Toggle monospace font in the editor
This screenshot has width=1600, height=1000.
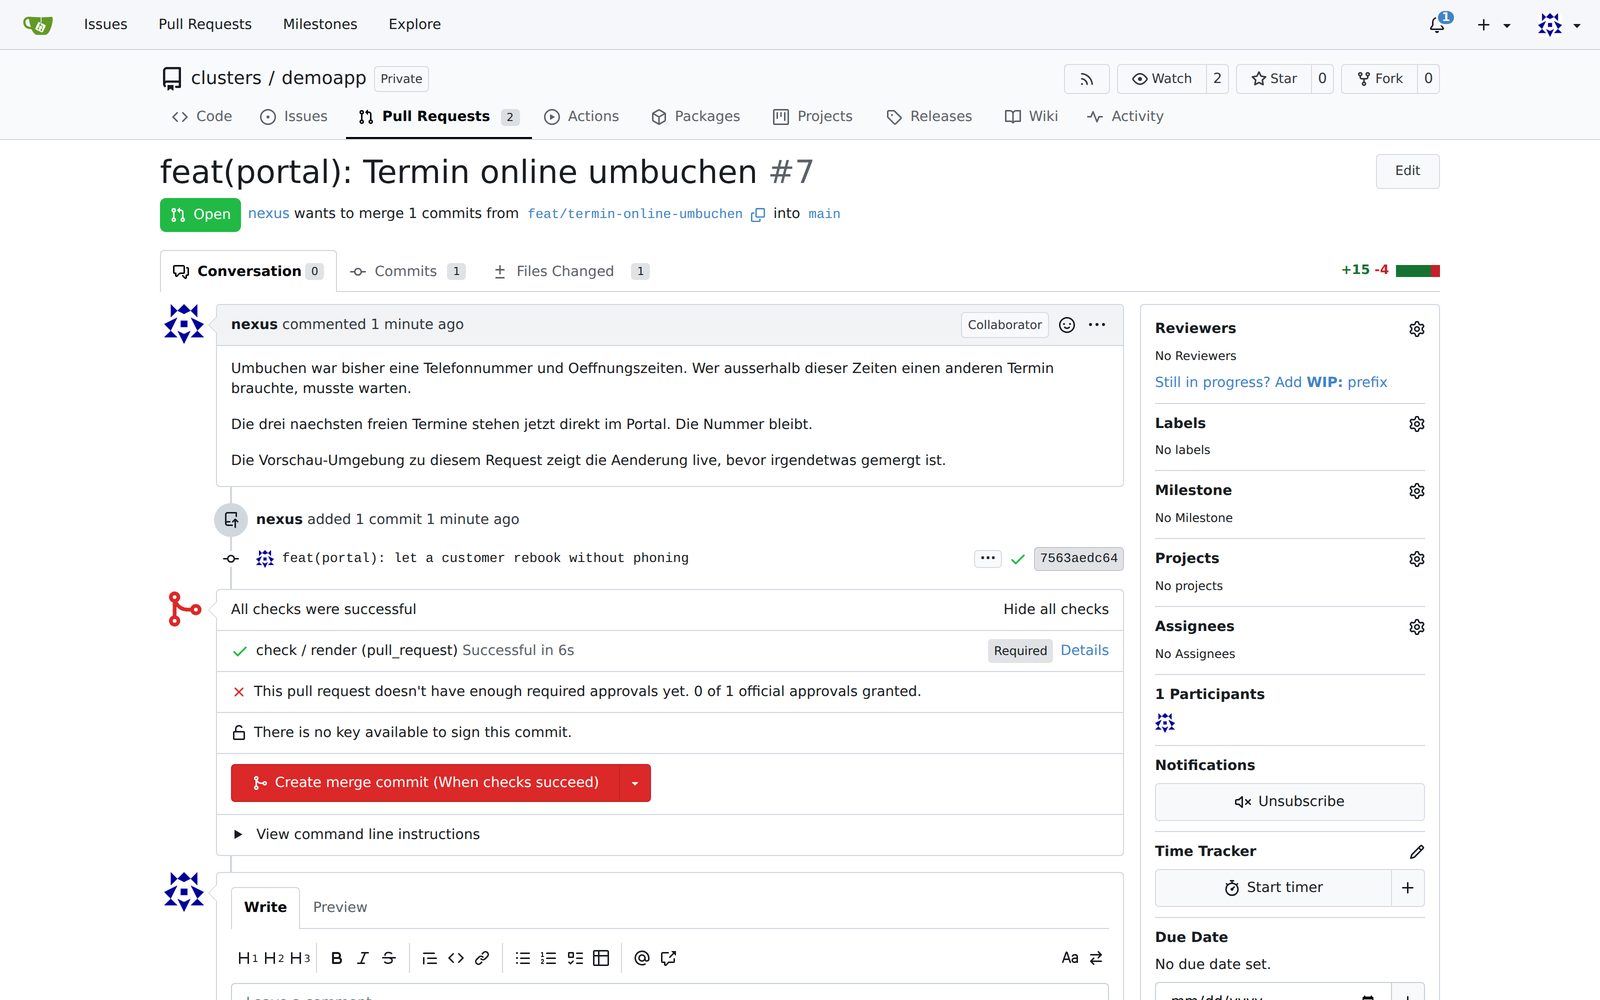click(x=1070, y=958)
